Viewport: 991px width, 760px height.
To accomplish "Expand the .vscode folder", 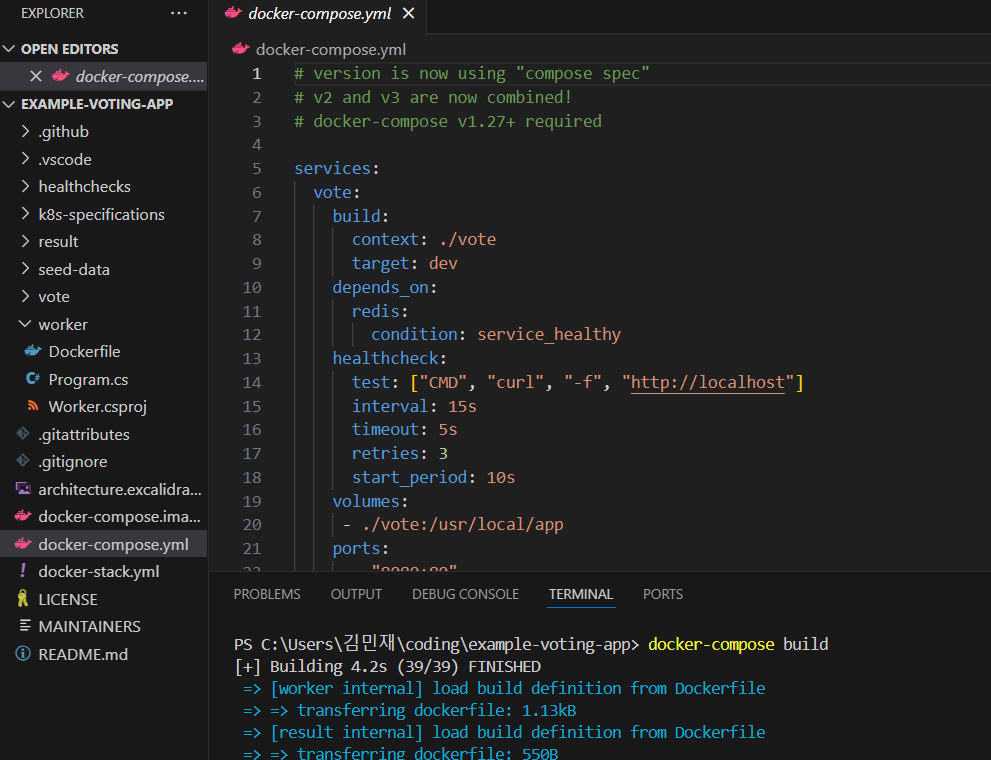I will [x=25, y=159].
